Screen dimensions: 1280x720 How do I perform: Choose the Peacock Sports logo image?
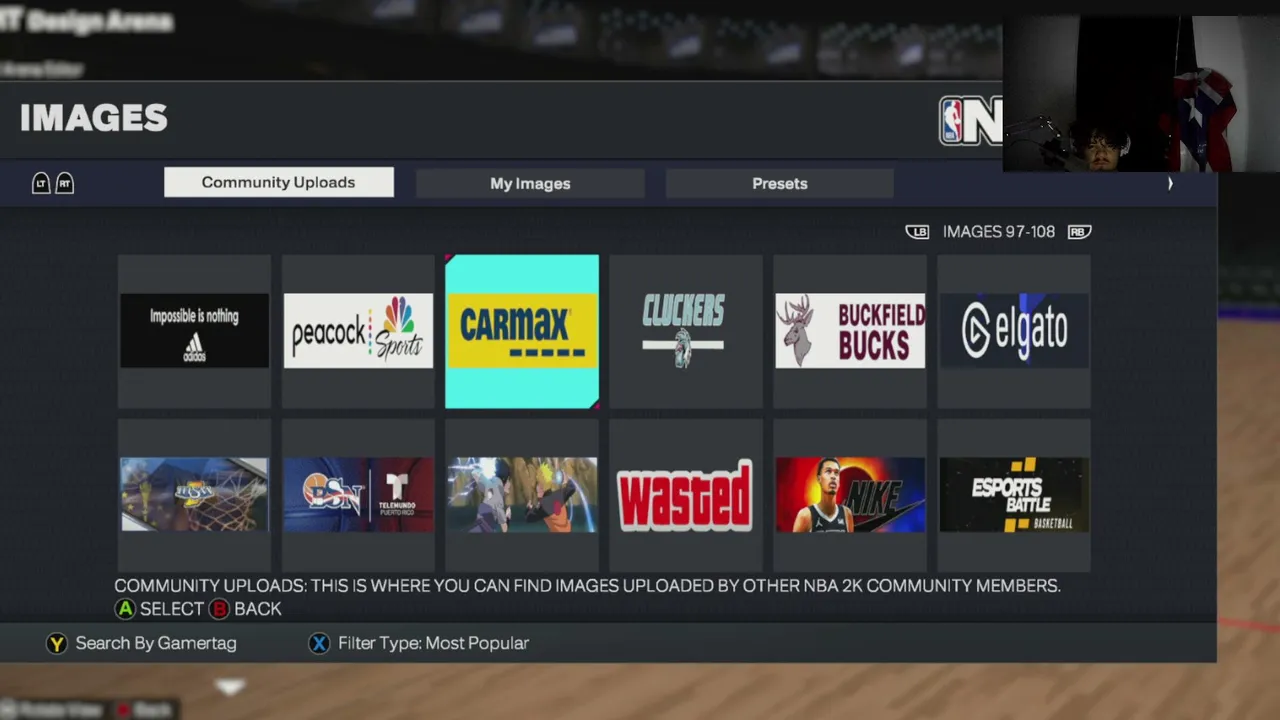tap(358, 331)
